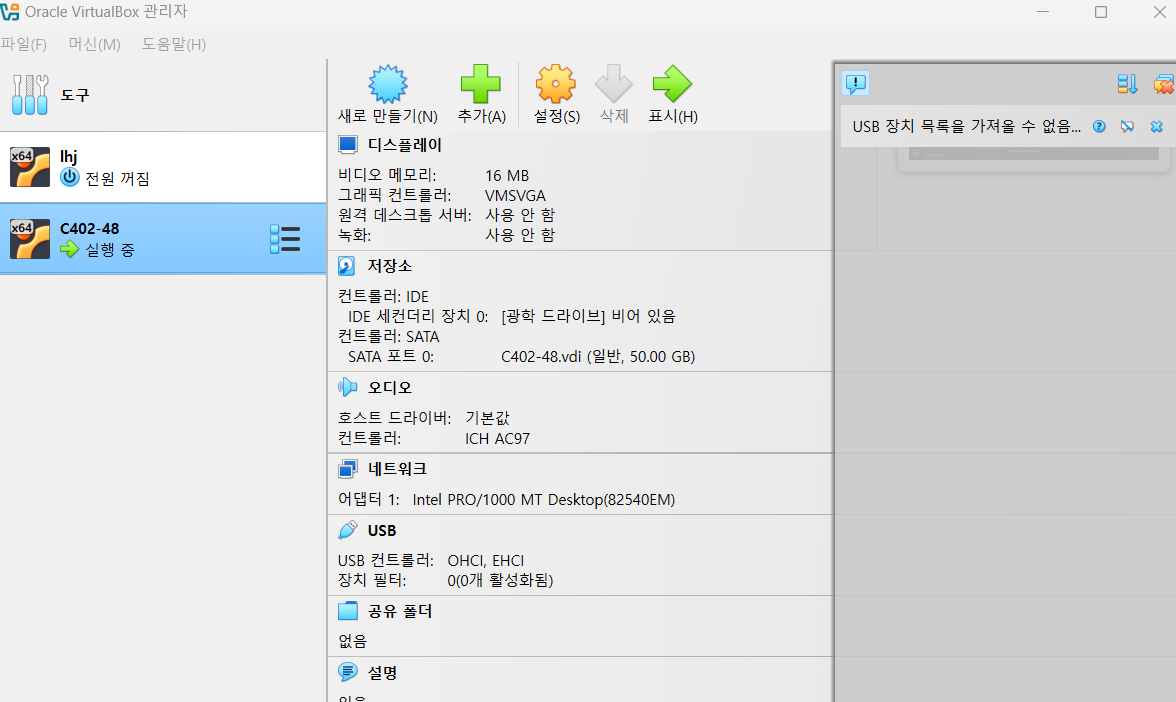Click the USB section header link

coord(382,530)
